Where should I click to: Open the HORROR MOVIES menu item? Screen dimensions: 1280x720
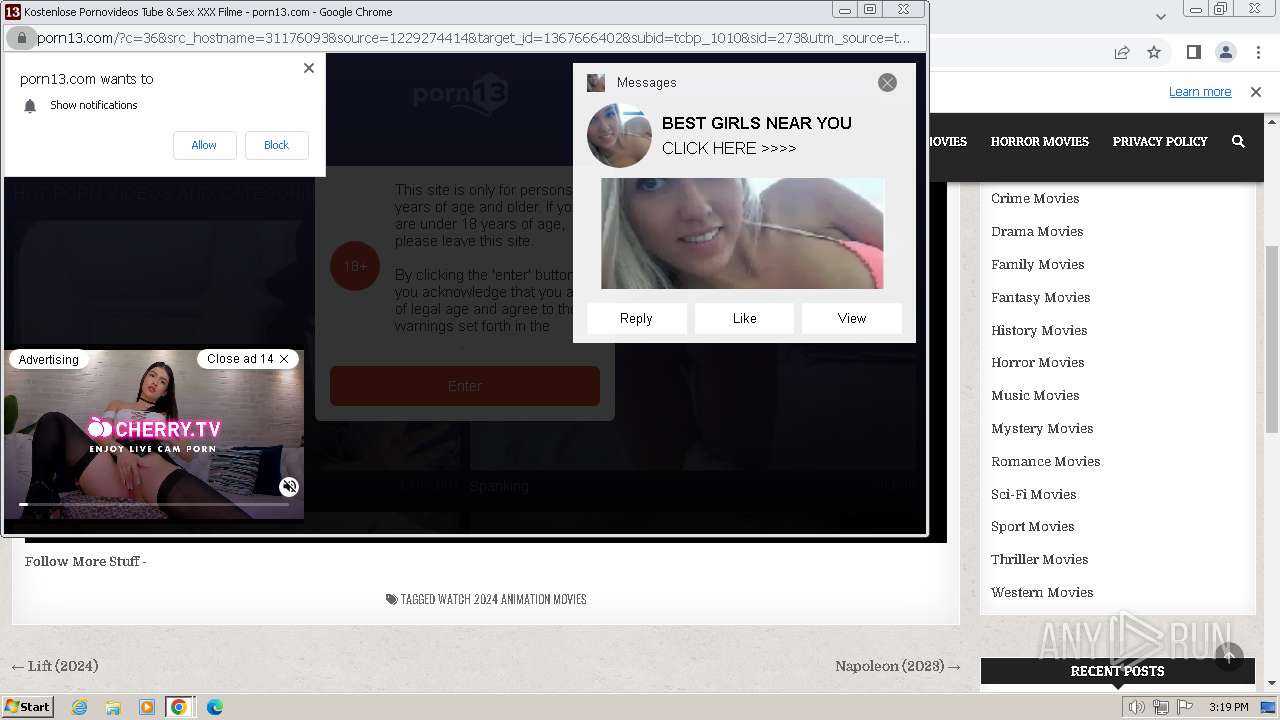(x=1039, y=142)
